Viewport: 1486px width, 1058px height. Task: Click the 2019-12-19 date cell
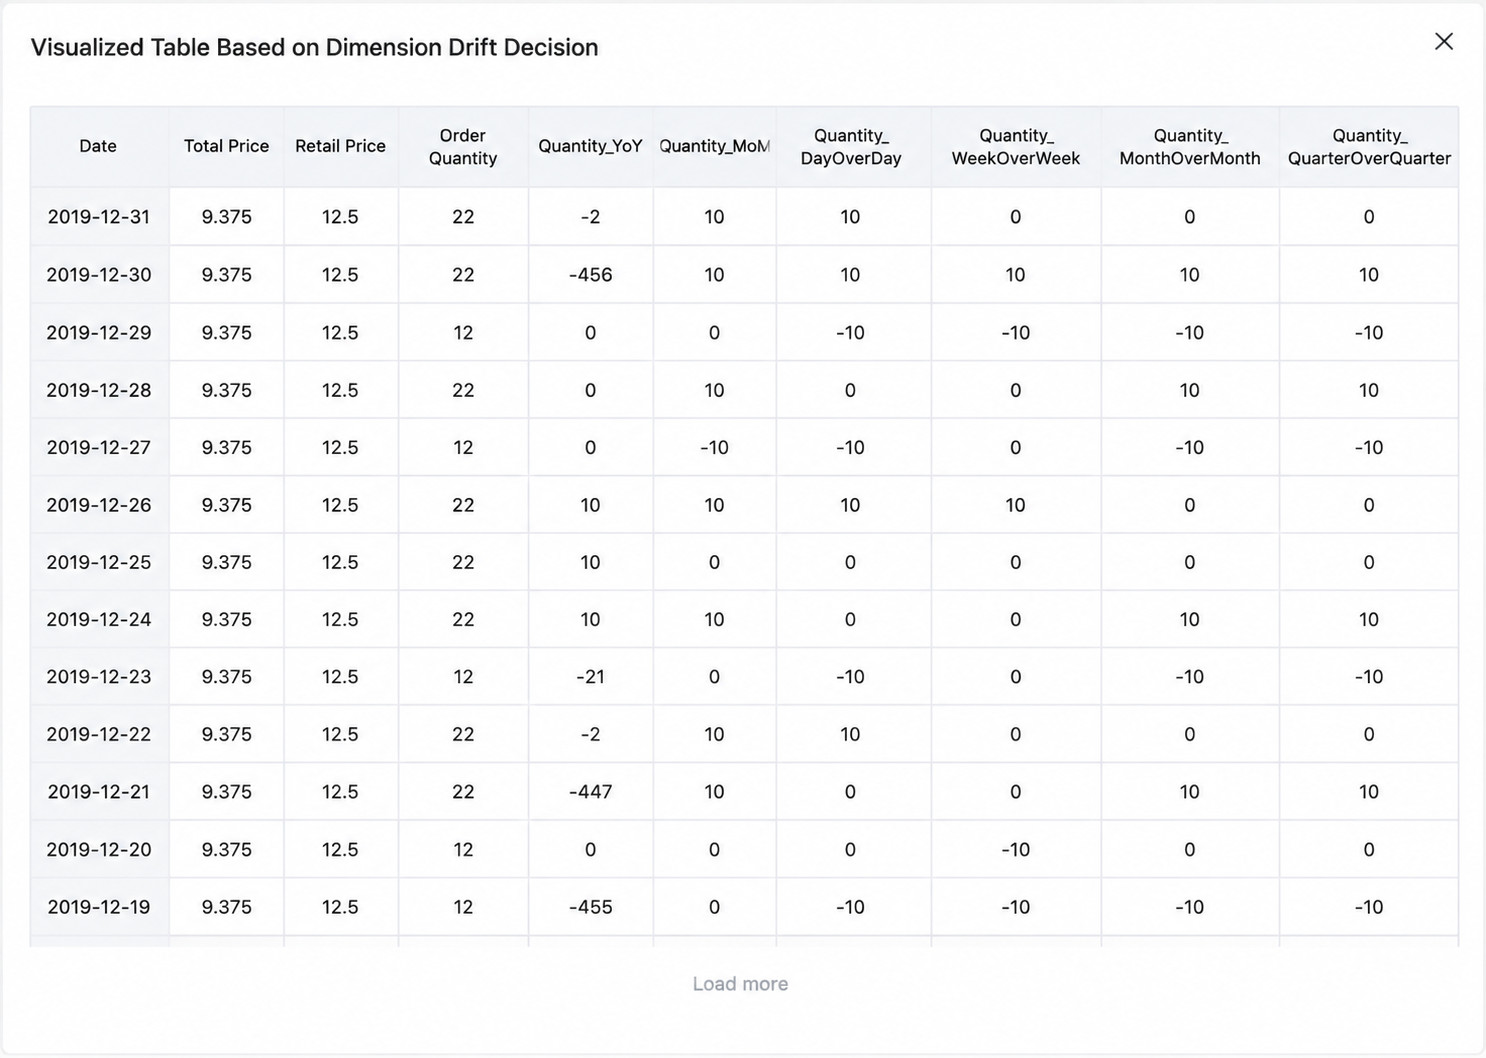pyautogui.click(x=98, y=907)
